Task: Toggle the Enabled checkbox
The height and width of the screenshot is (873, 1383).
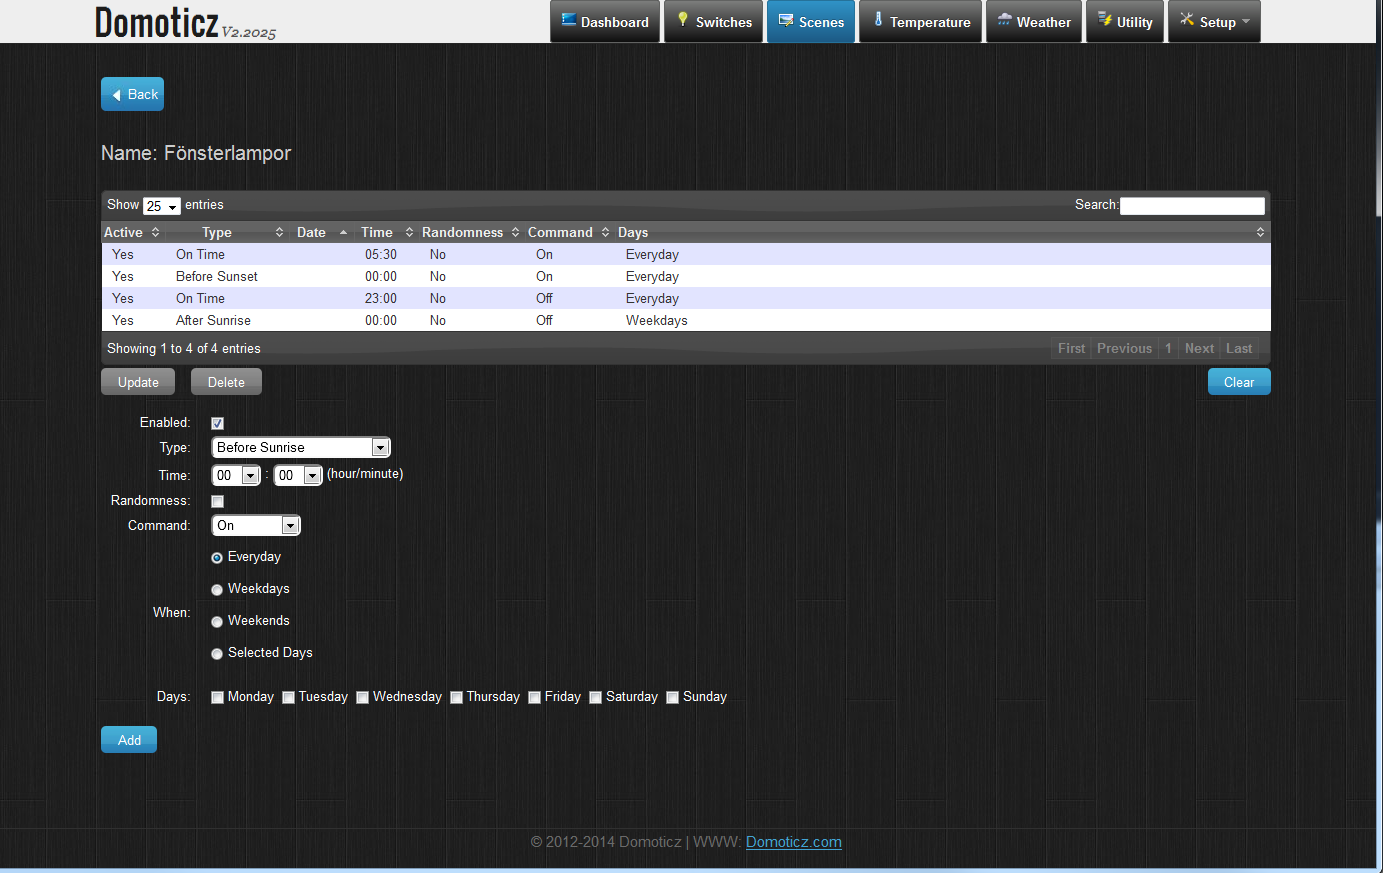Action: (217, 423)
